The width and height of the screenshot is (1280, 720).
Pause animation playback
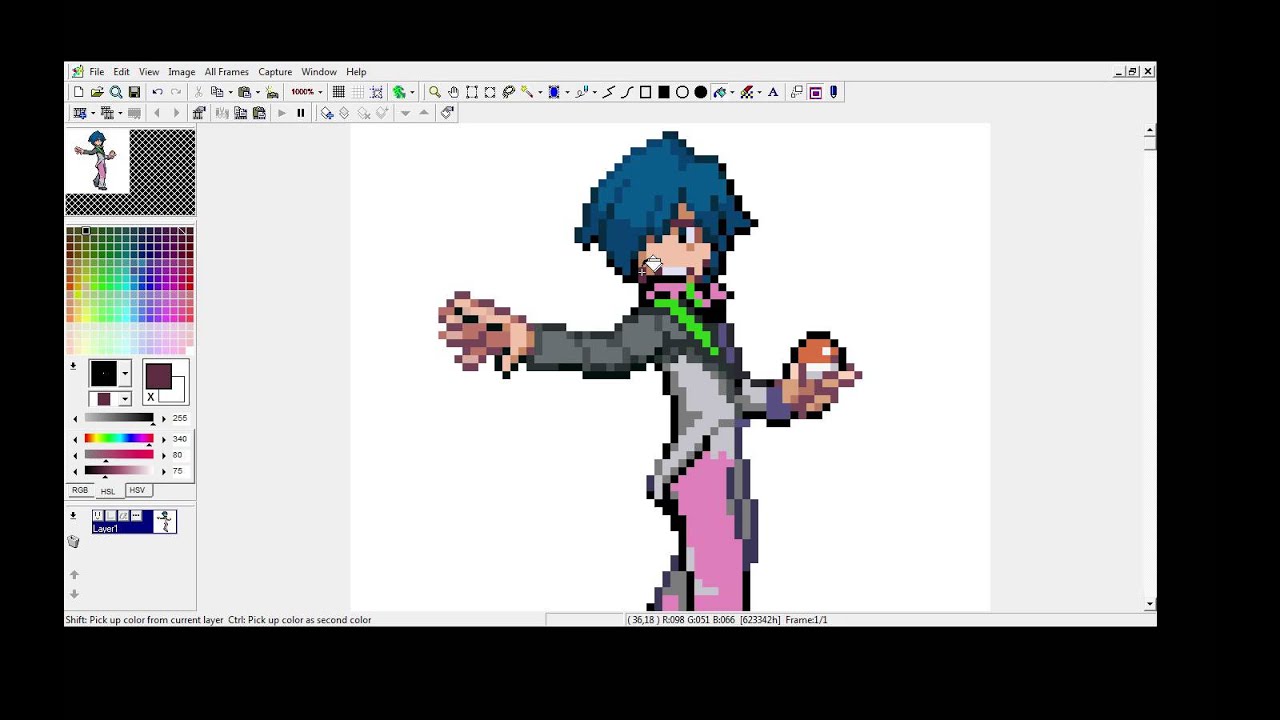301,113
